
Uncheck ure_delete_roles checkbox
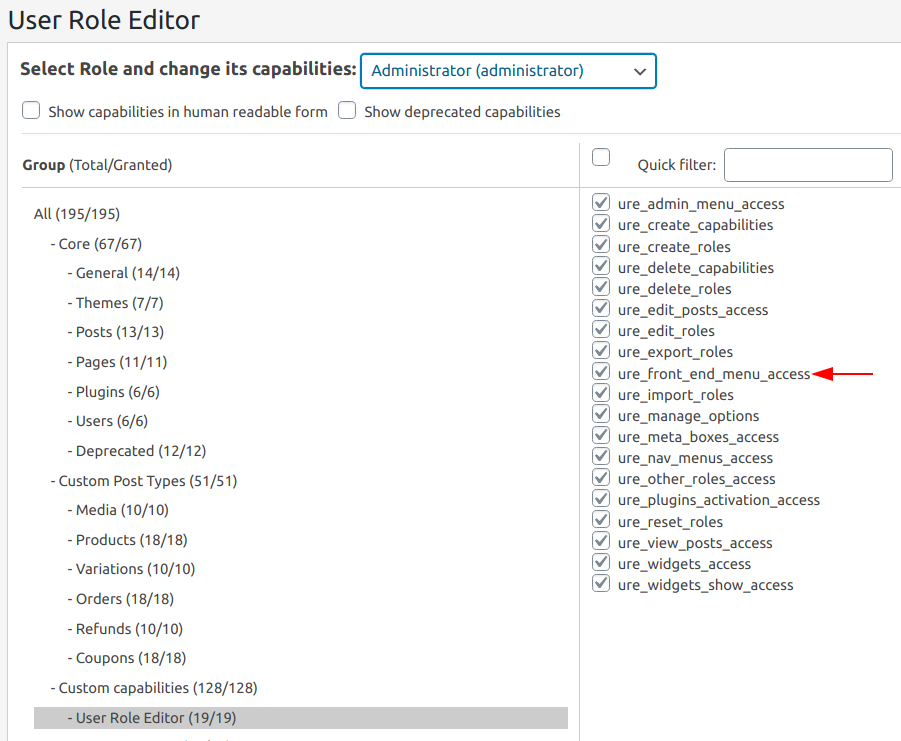[601, 287]
